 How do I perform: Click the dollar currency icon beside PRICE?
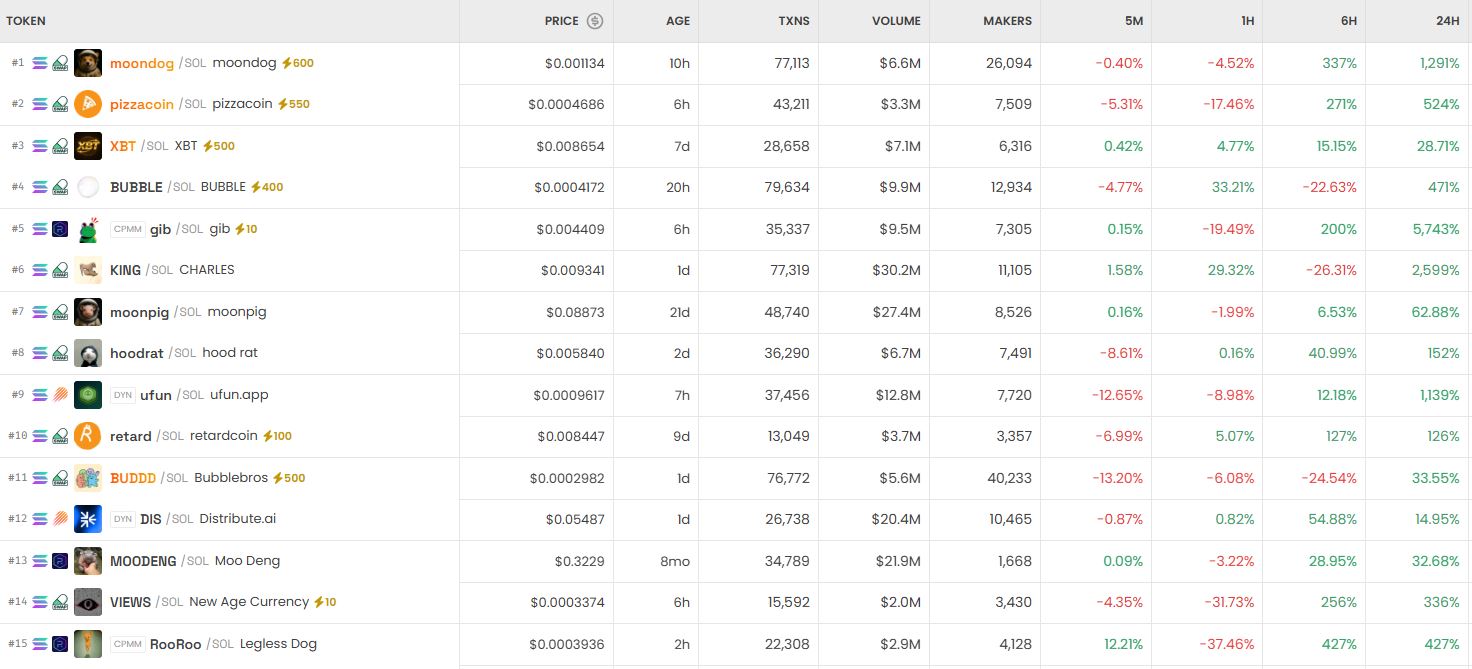[595, 21]
